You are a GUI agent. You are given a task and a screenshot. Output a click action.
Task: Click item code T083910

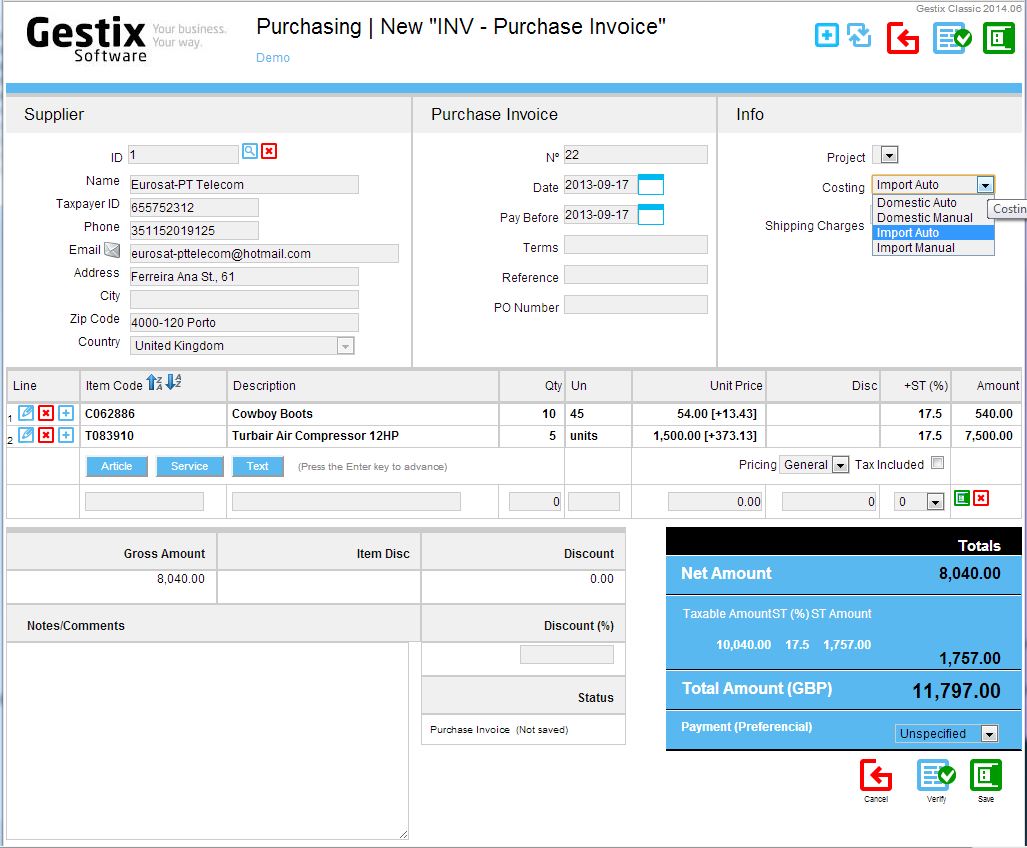coord(109,435)
